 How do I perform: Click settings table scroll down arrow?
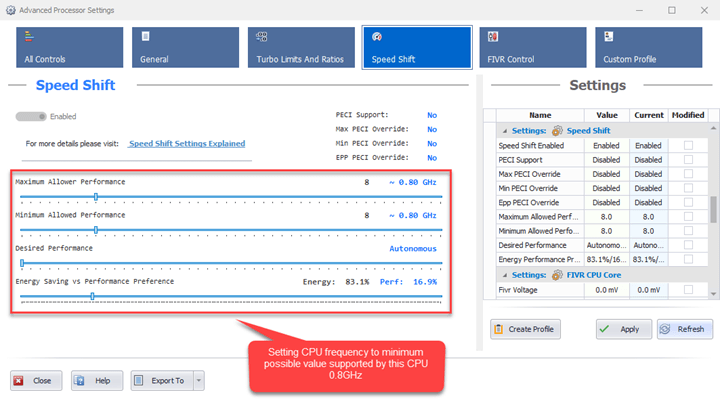[713, 293]
